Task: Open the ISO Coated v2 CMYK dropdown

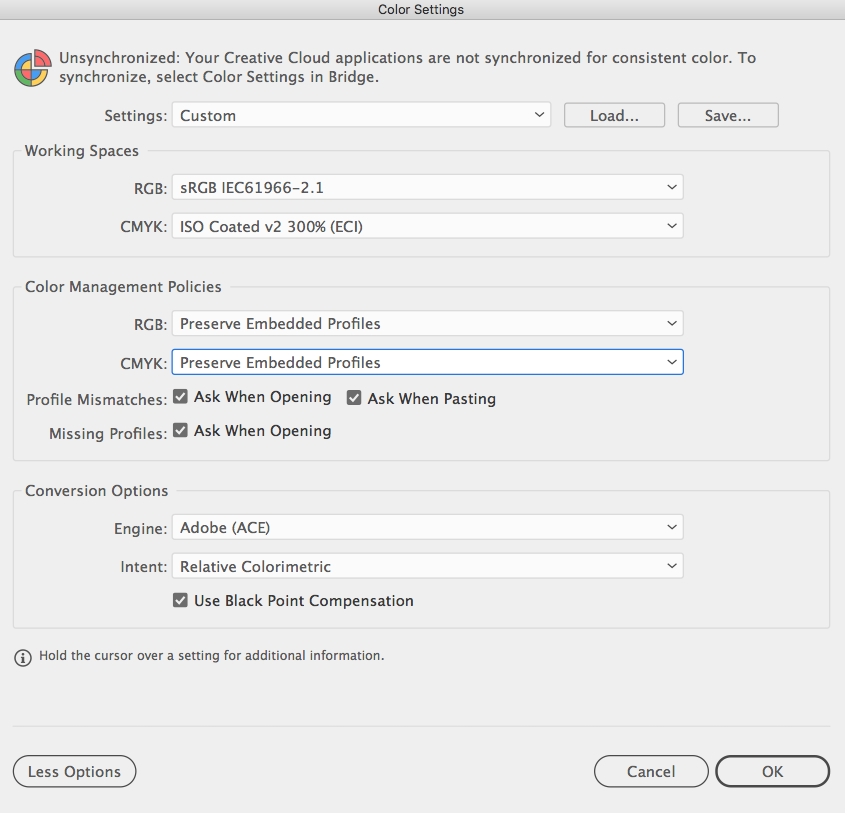Action: tap(427, 227)
